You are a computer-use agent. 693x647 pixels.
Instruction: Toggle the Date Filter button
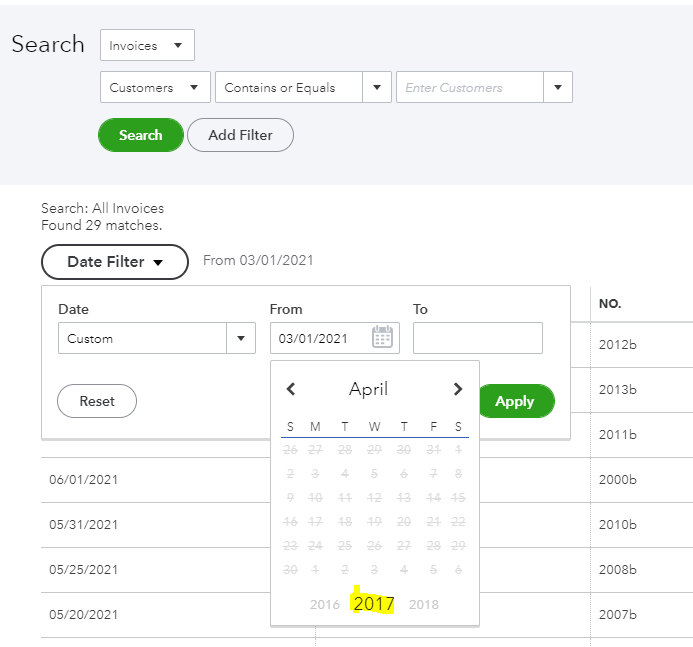(115, 262)
